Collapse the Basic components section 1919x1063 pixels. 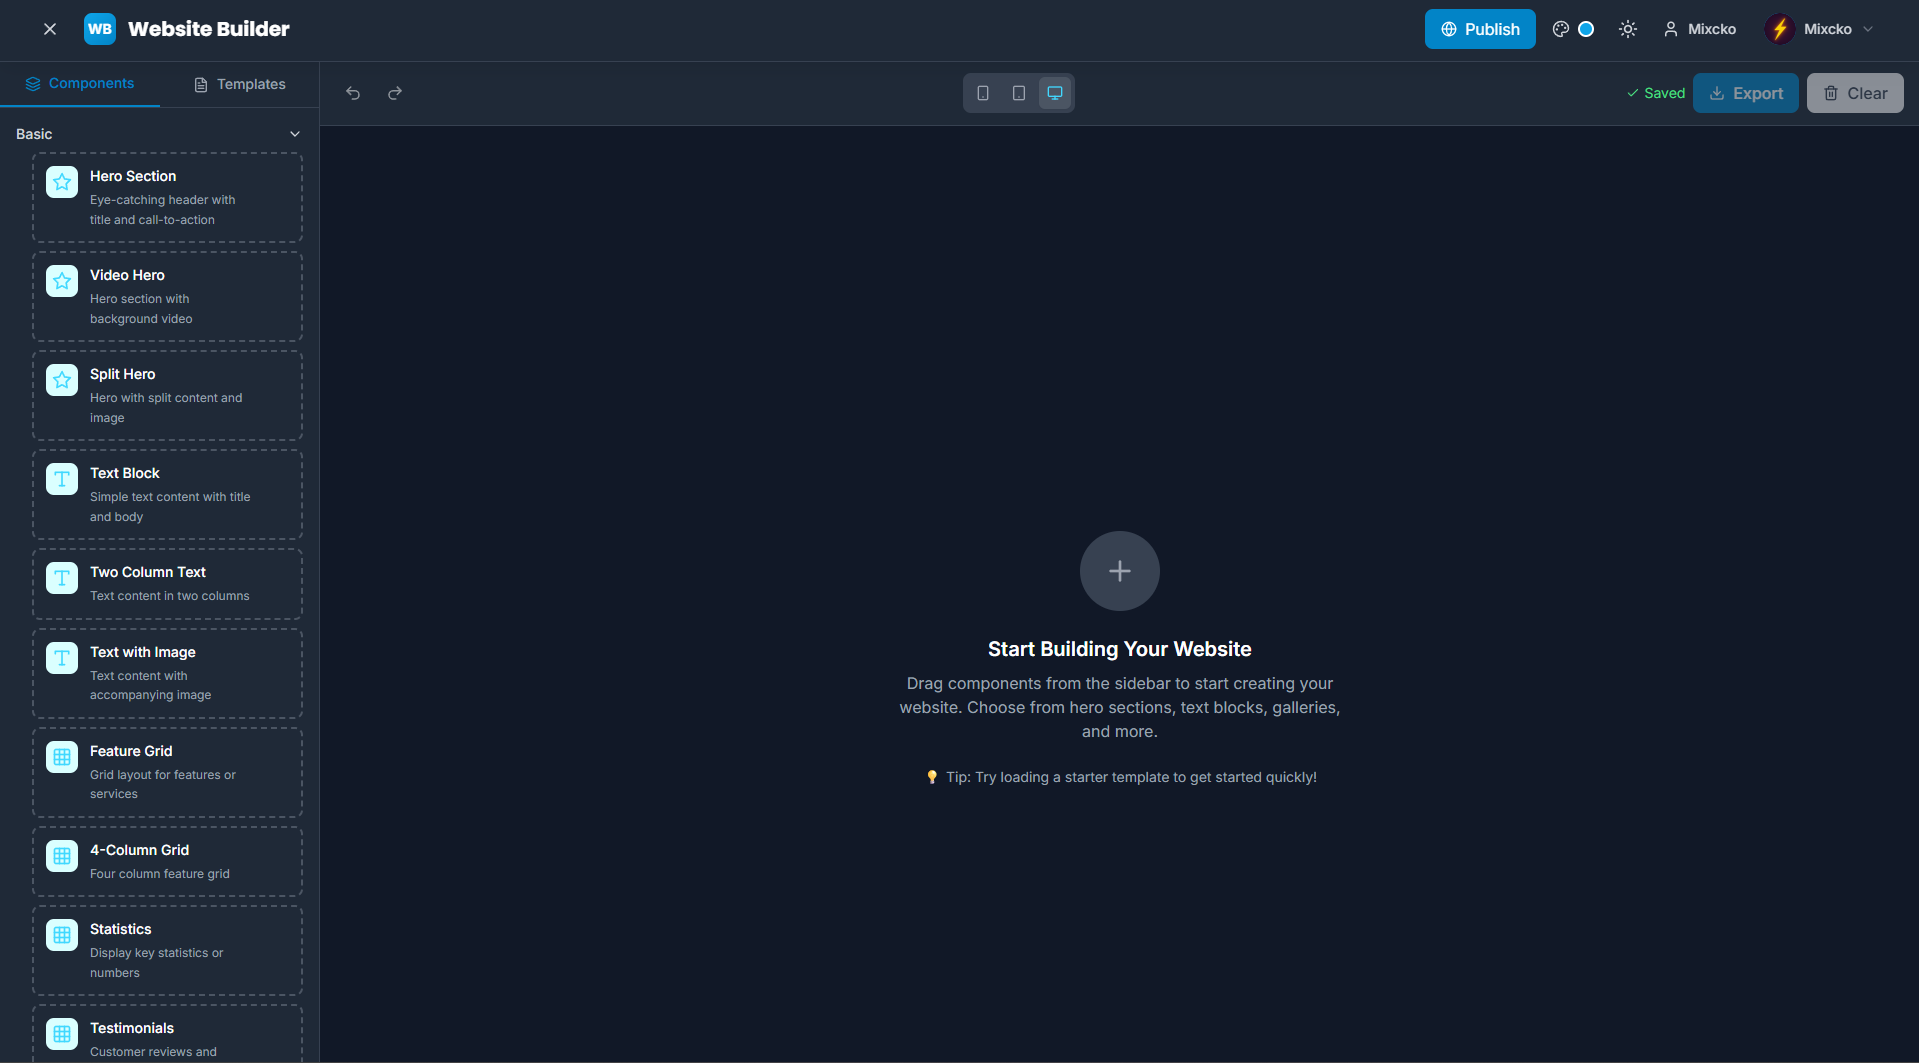point(295,134)
